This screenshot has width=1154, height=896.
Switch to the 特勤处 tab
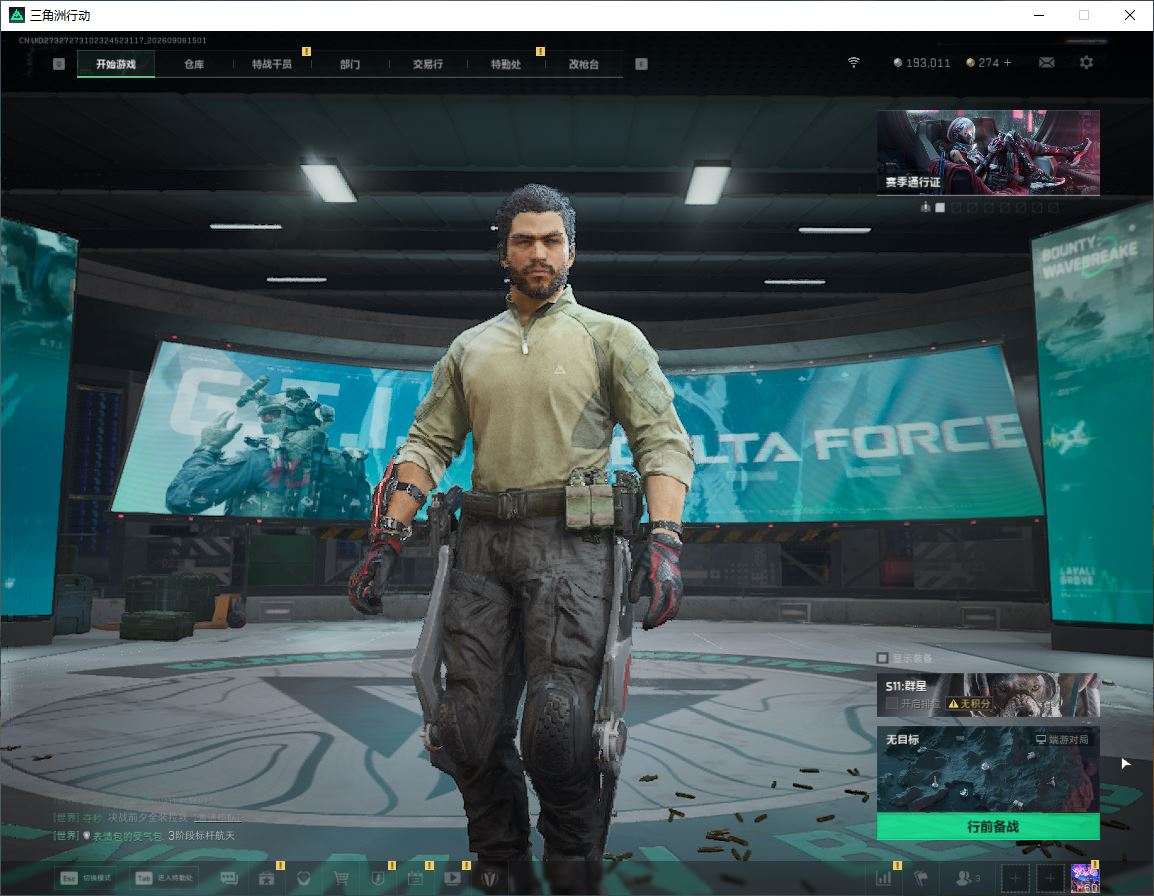[506, 64]
